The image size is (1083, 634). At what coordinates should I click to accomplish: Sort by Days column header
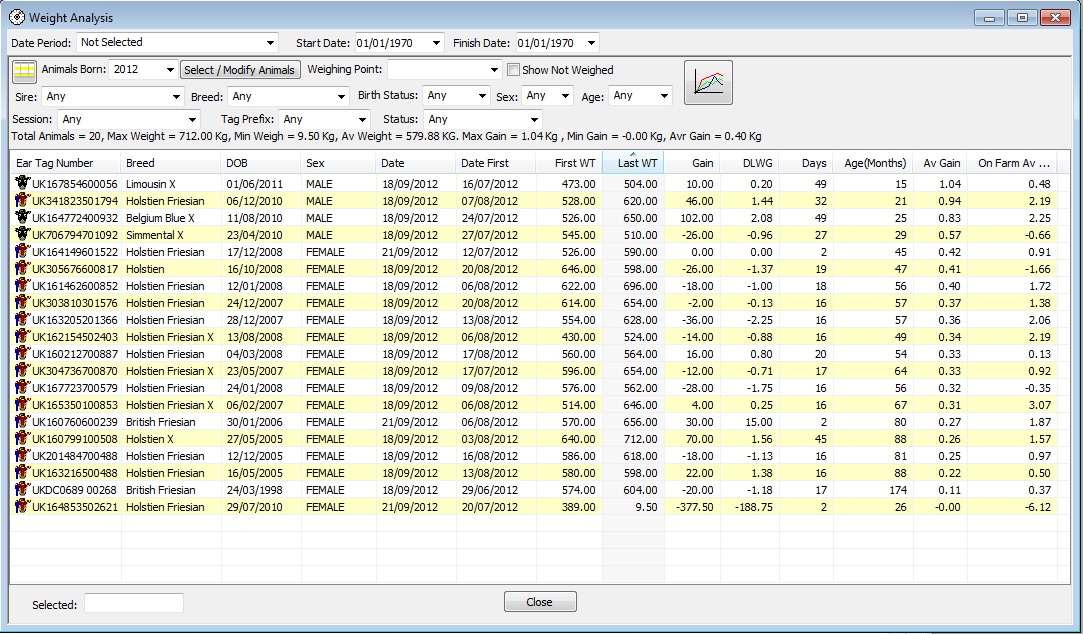click(x=806, y=163)
